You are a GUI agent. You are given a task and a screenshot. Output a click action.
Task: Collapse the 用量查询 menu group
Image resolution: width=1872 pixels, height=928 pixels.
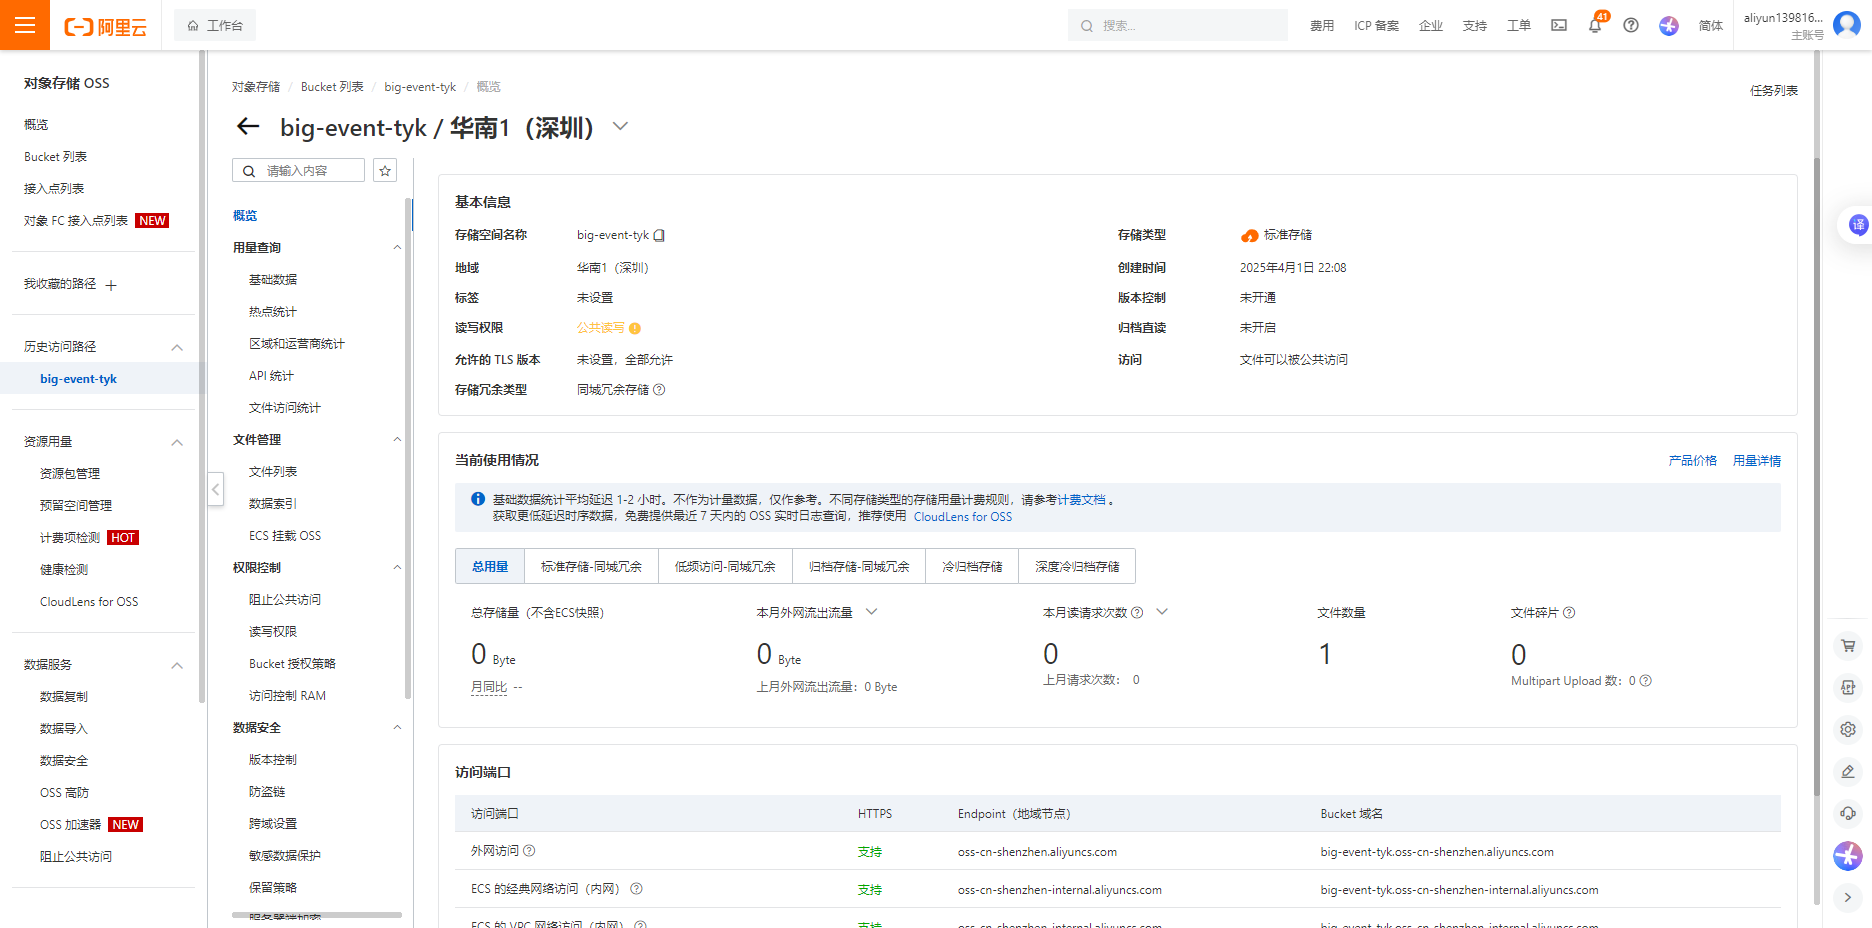[397, 248]
